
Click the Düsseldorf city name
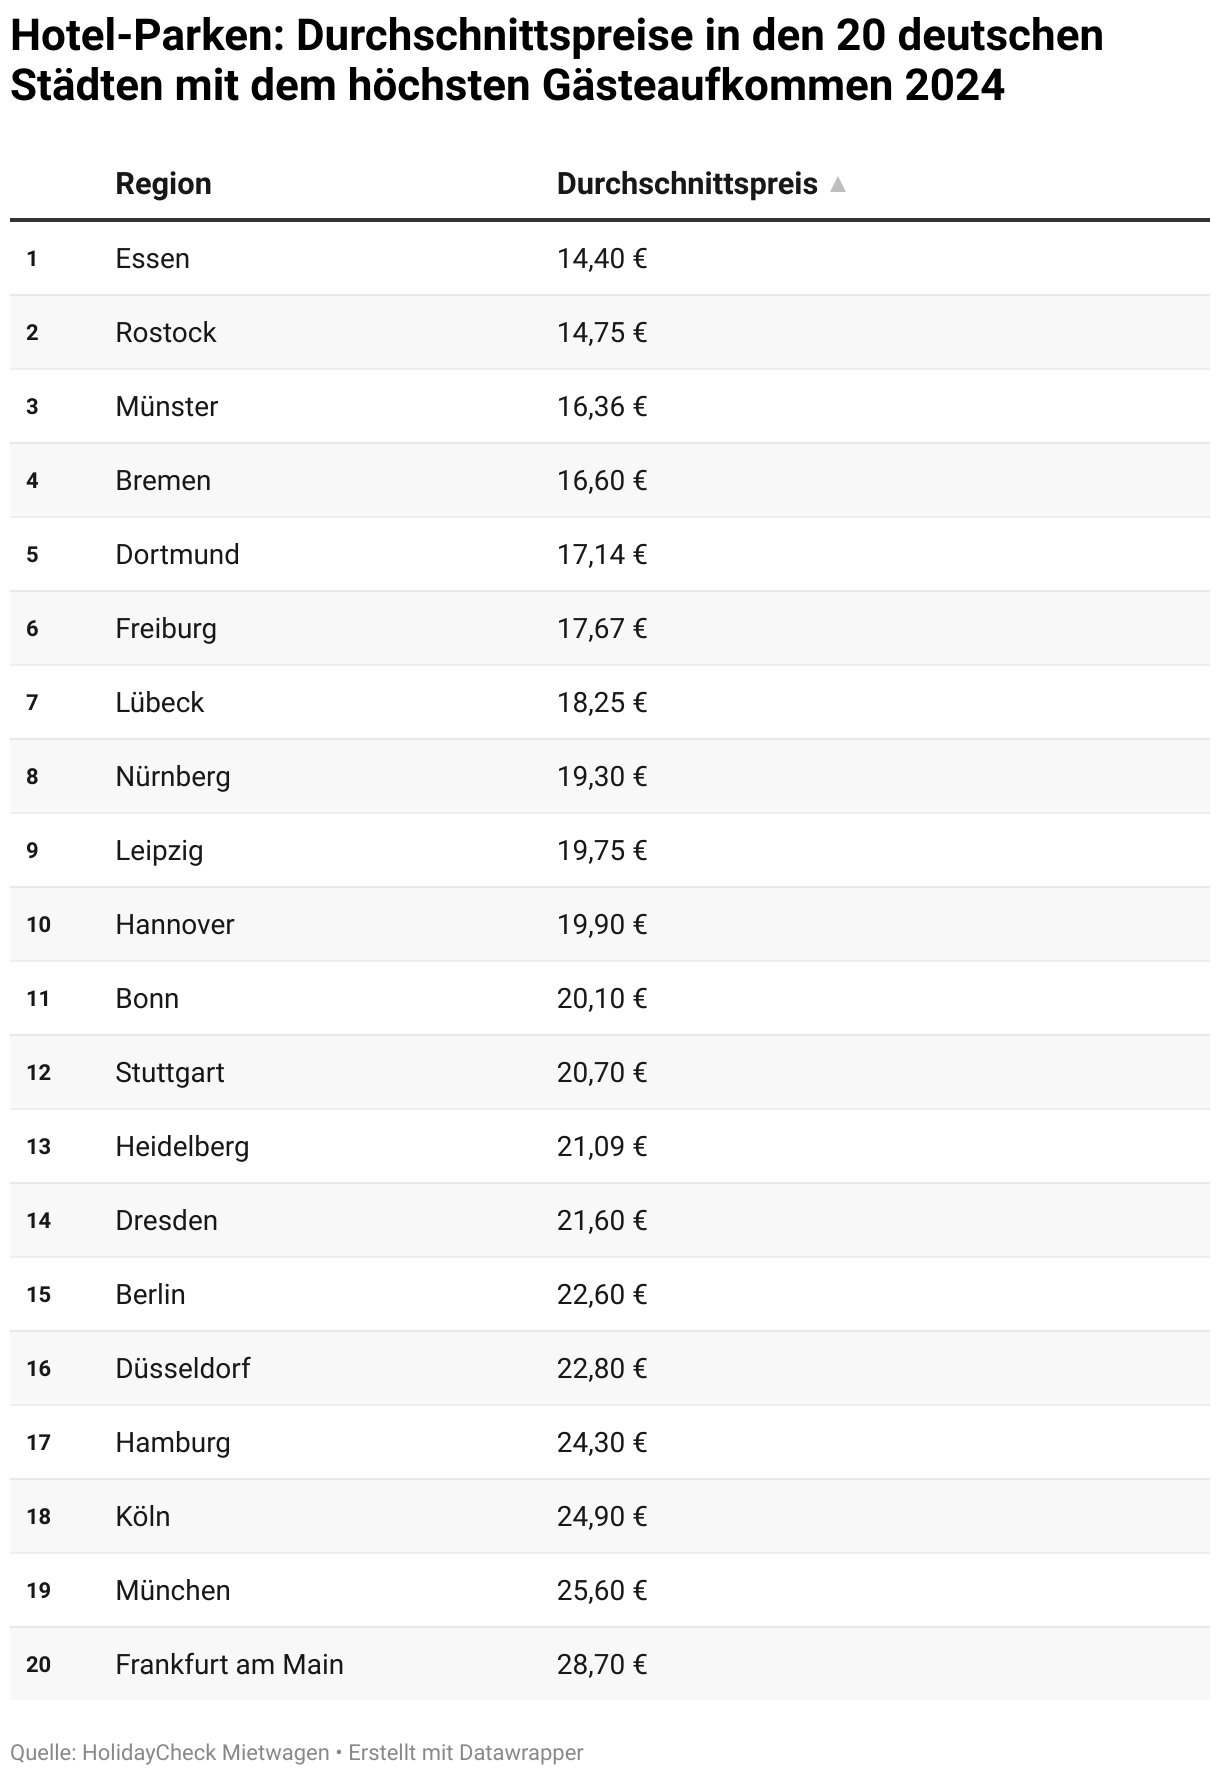point(182,1369)
